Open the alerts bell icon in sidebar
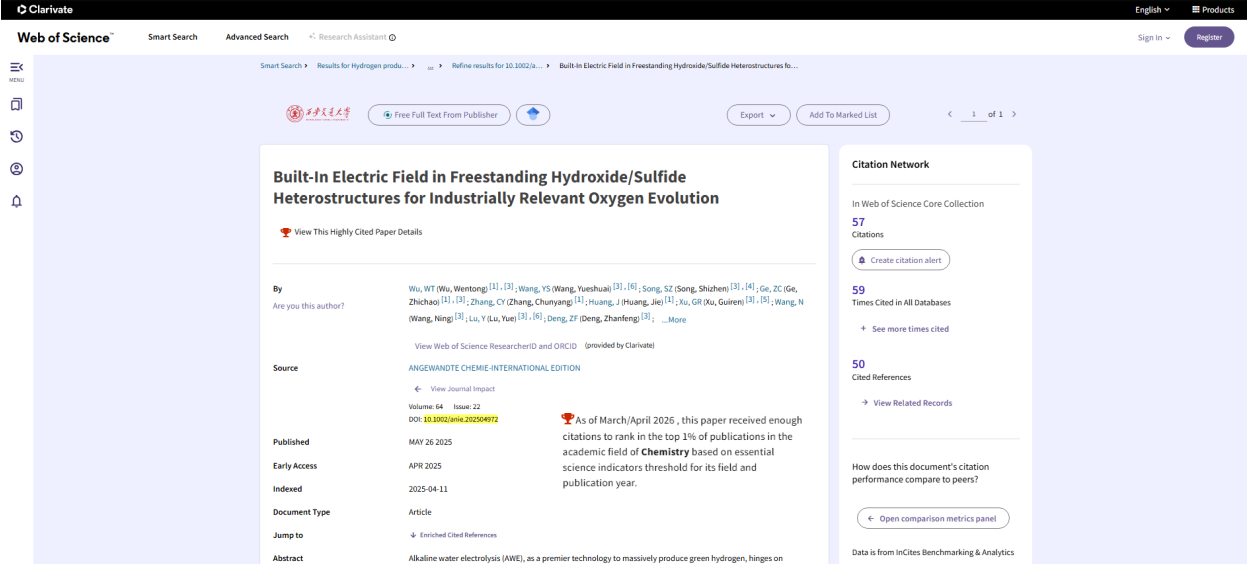 point(16,200)
